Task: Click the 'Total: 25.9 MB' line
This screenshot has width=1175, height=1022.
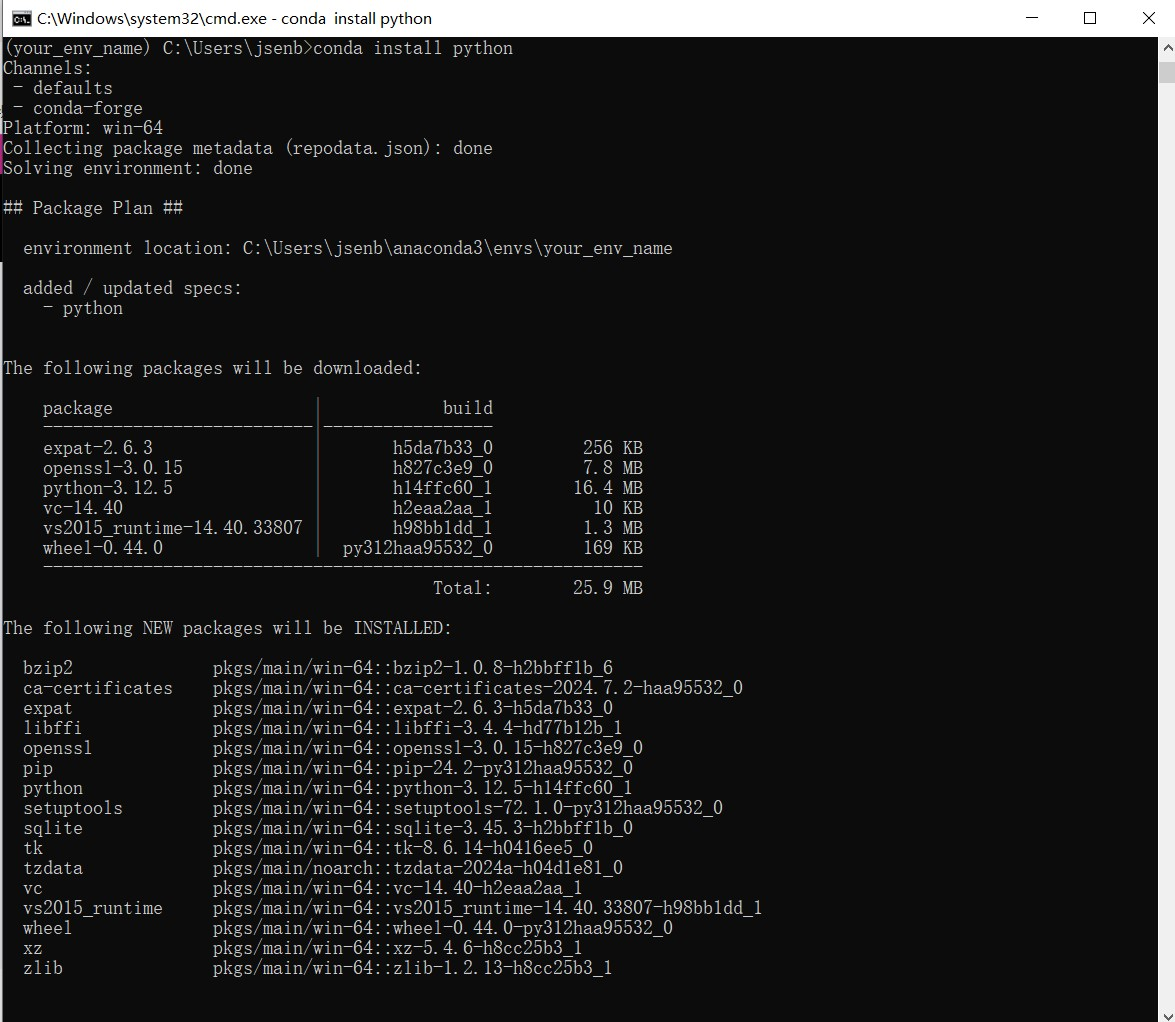Action: pyautogui.click(x=537, y=588)
